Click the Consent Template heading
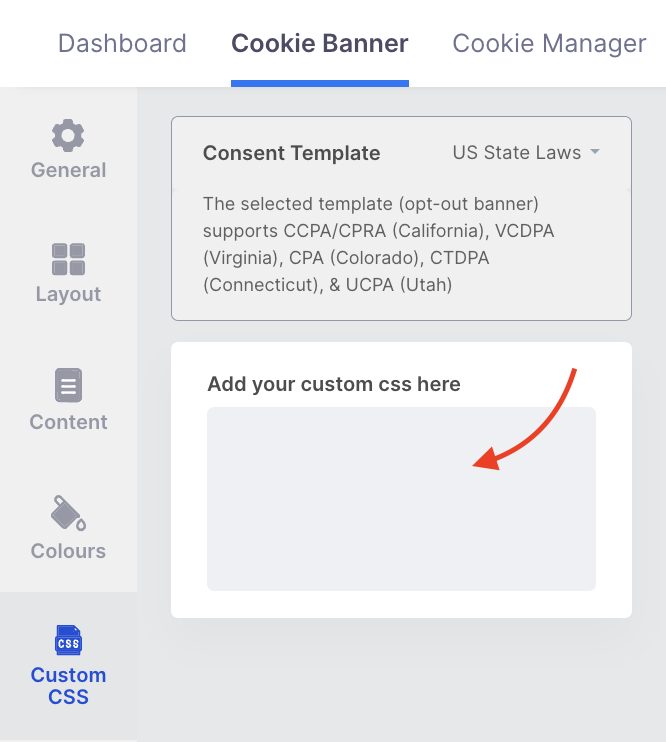 [292, 153]
